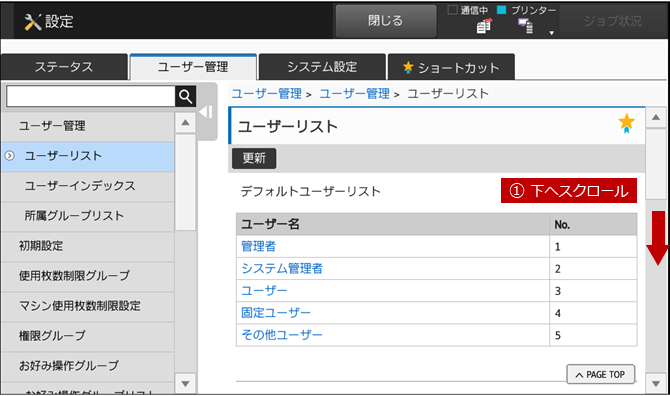Screen dimensions: 670x396
Task: Click the No. cell showing 1
Action: coord(593,246)
